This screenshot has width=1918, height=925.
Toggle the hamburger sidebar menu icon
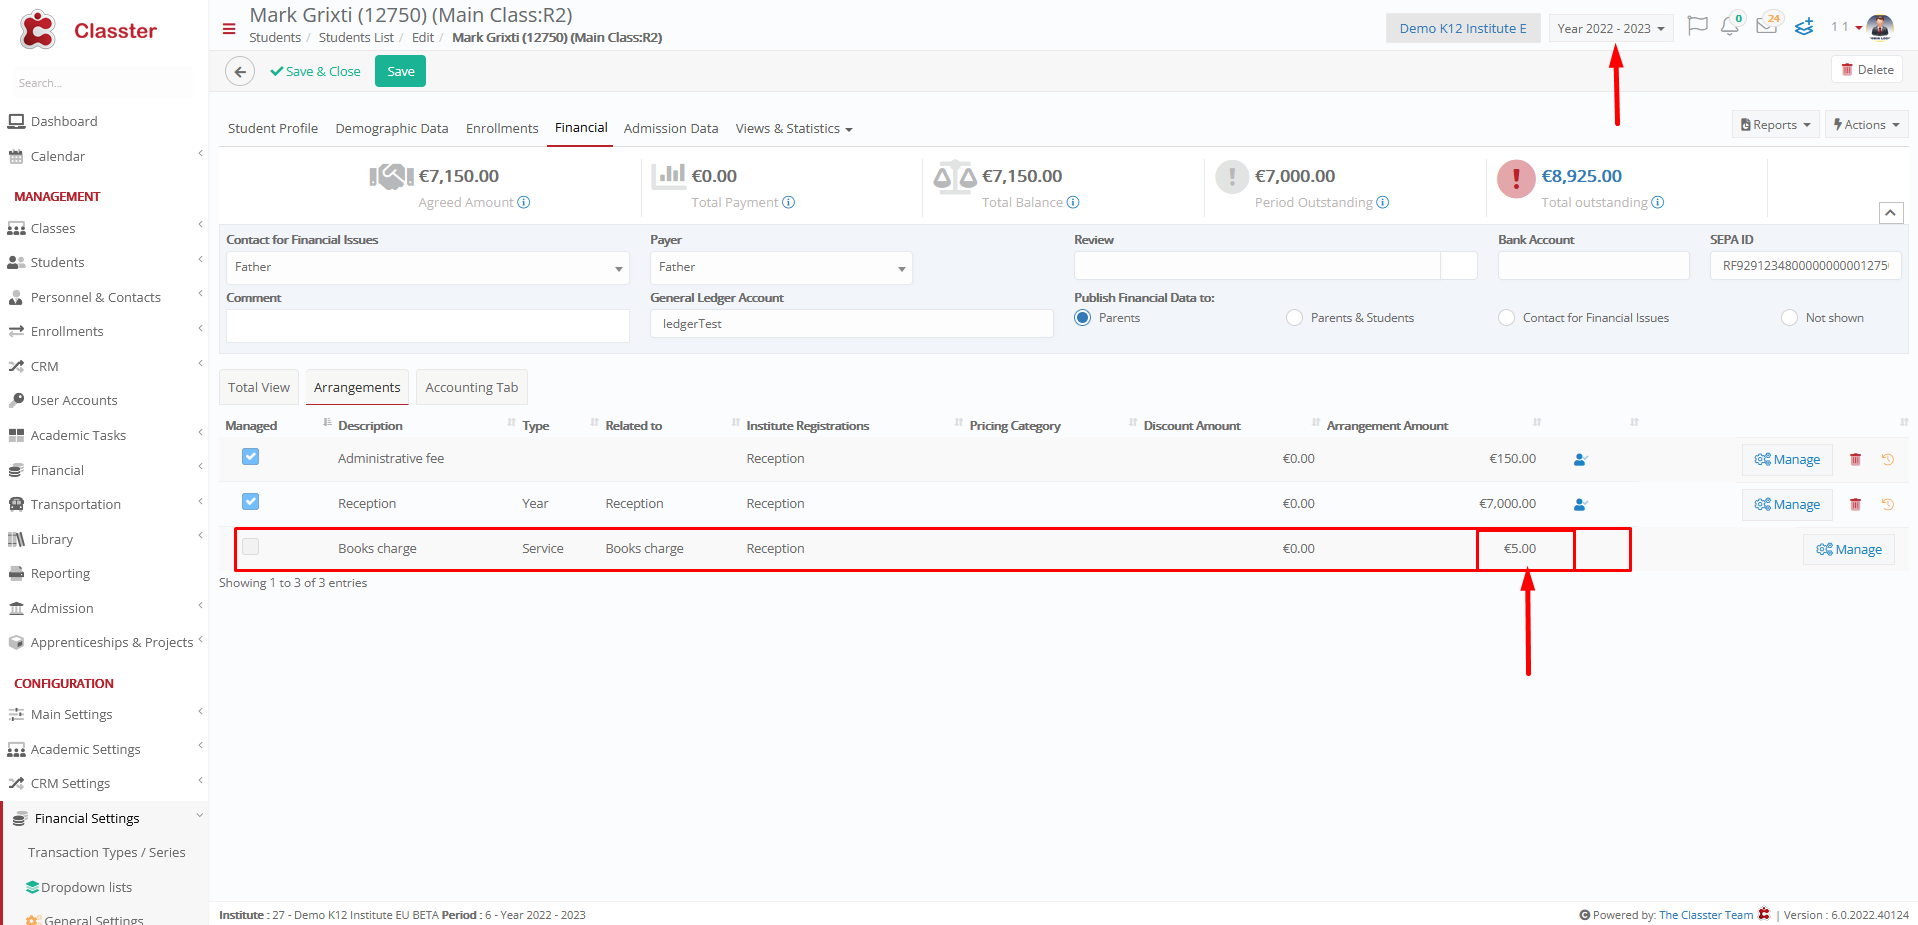229,29
